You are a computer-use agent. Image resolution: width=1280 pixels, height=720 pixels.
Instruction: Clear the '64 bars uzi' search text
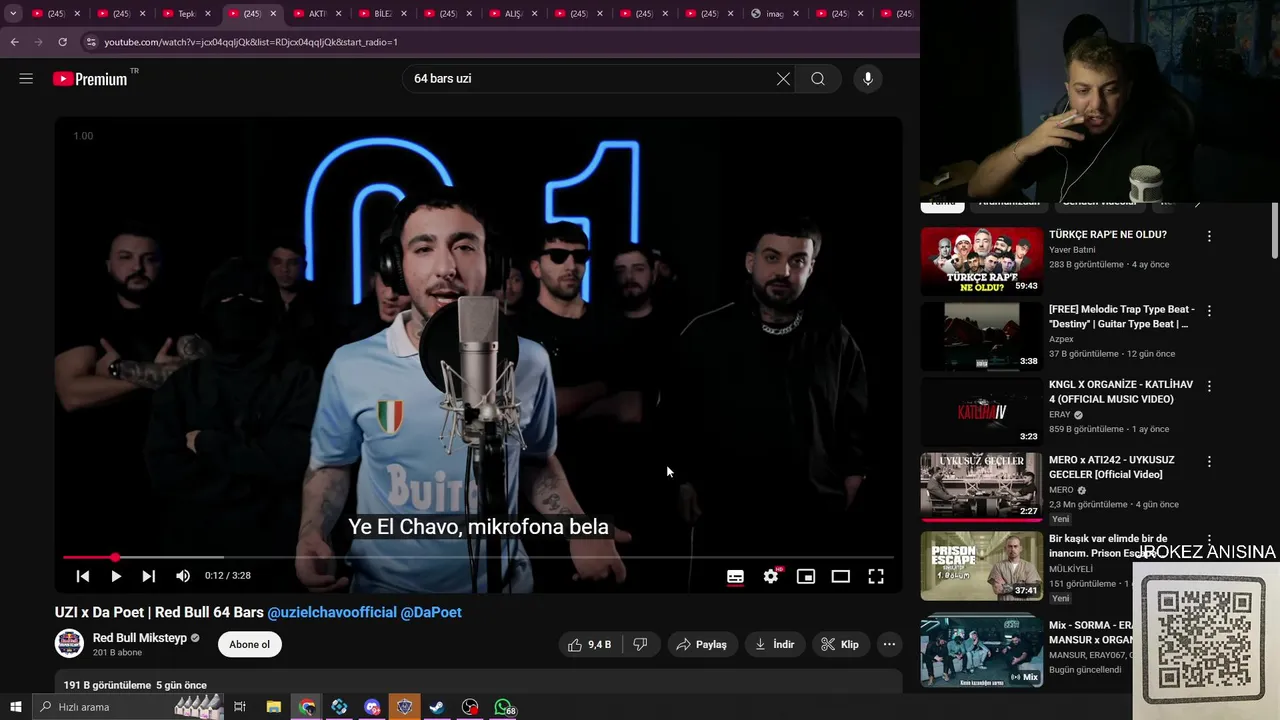coord(783,79)
